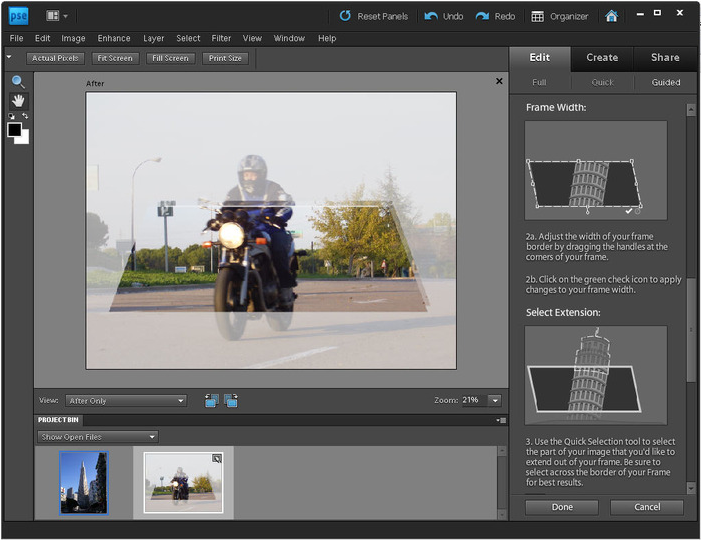The image size is (701, 540).
Task: Open the View After Only dropdown
Action: click(126, 400)
